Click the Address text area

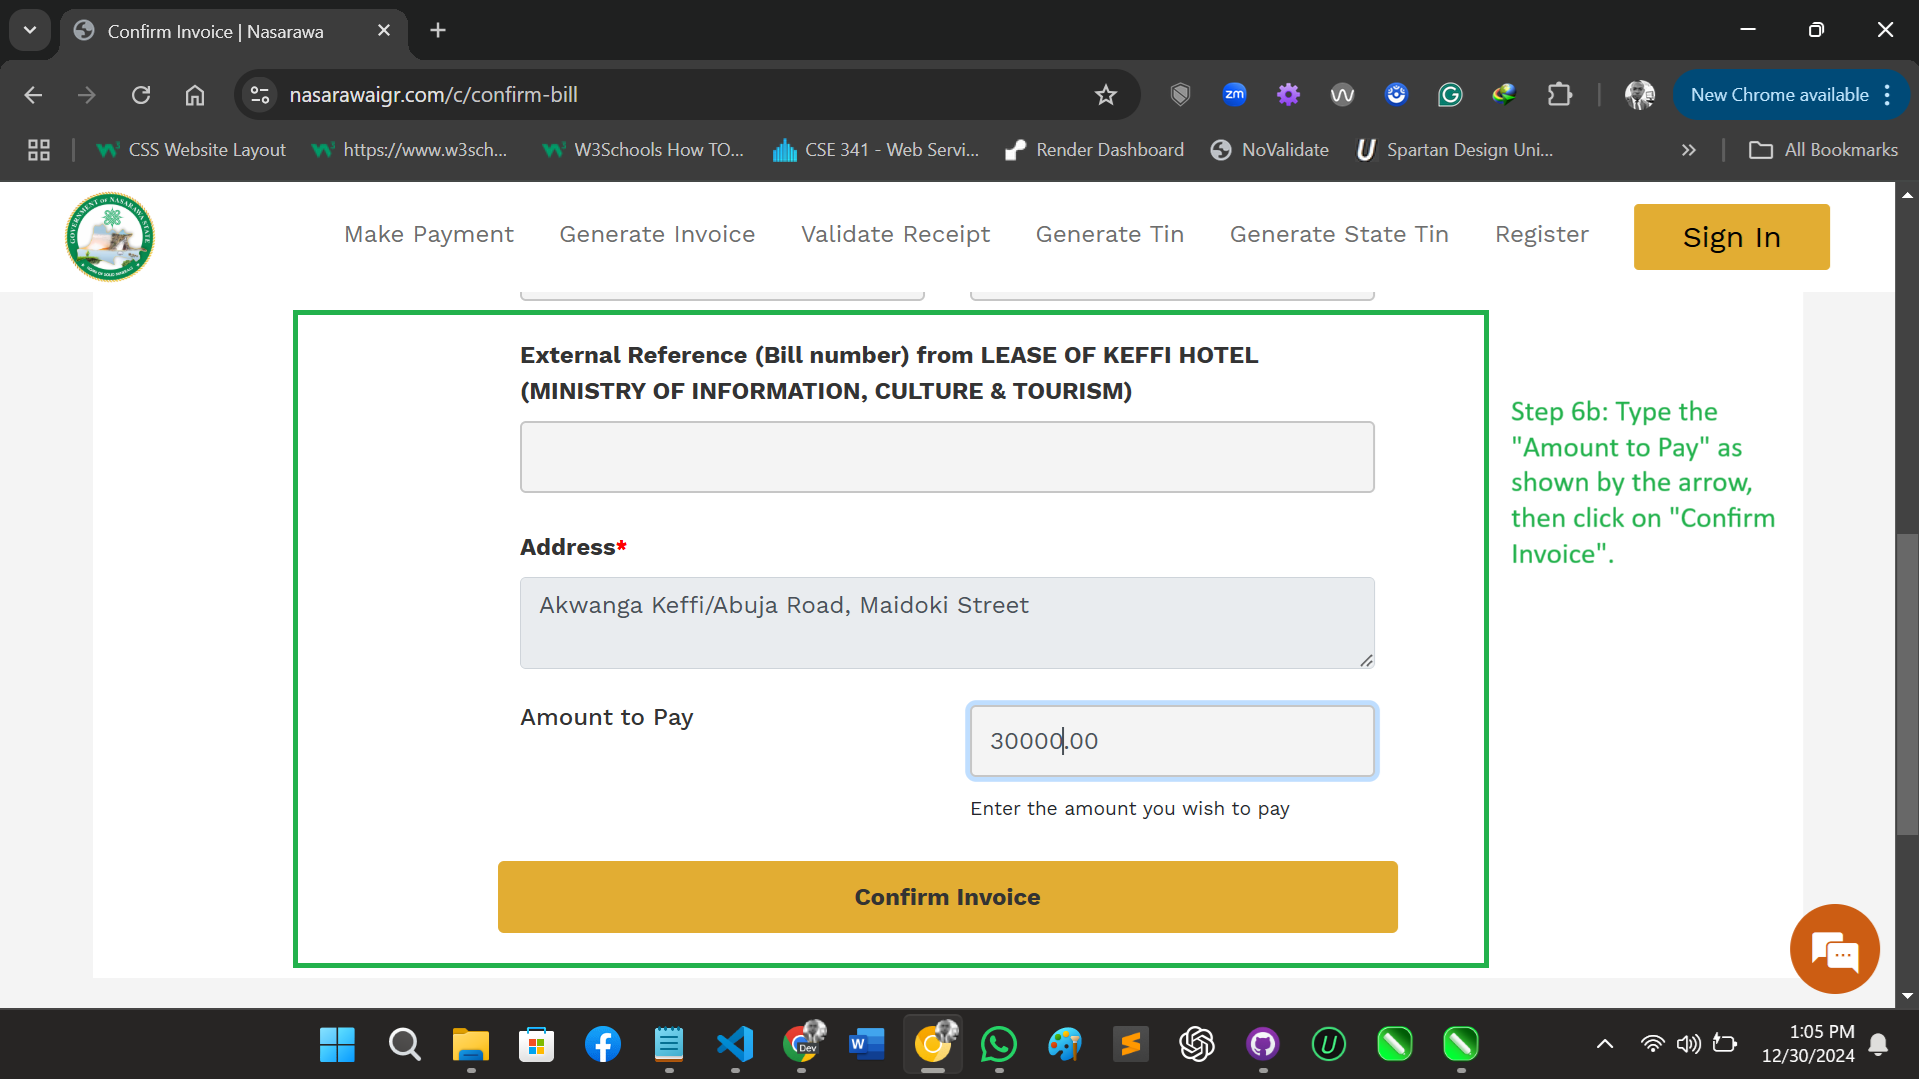(947, 623)
